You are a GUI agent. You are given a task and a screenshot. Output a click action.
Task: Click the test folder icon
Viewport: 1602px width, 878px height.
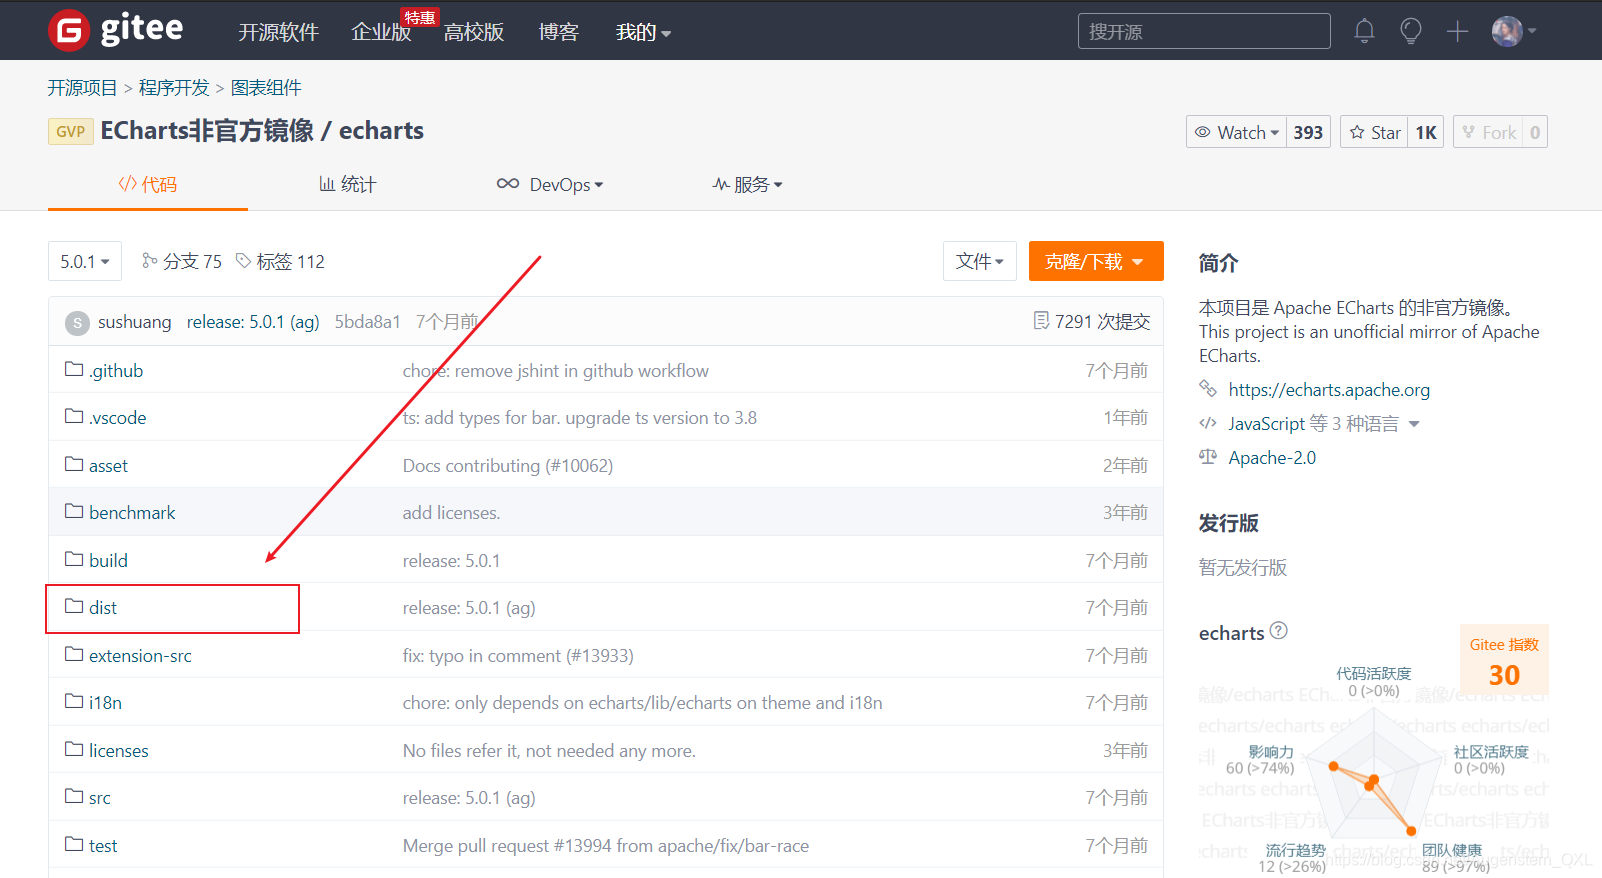coord(74,844)
